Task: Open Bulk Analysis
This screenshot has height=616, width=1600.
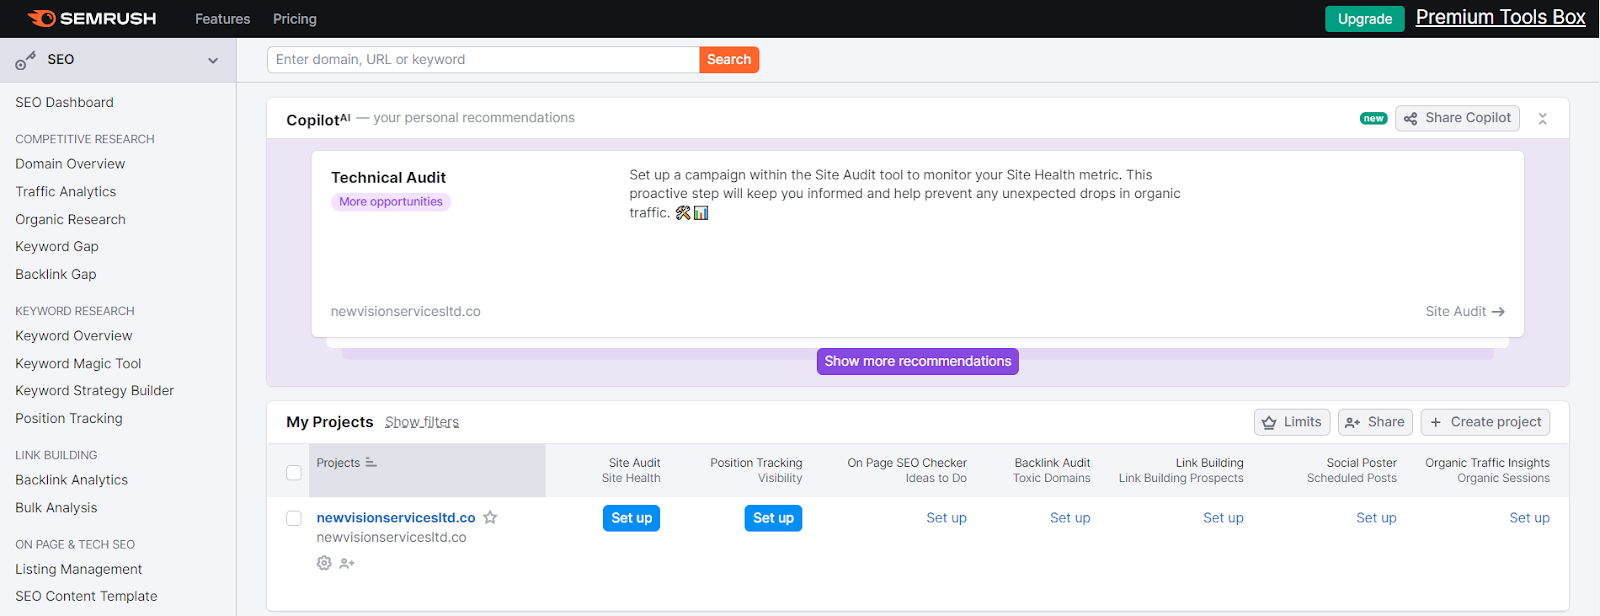Action: (x=56, y=507)
